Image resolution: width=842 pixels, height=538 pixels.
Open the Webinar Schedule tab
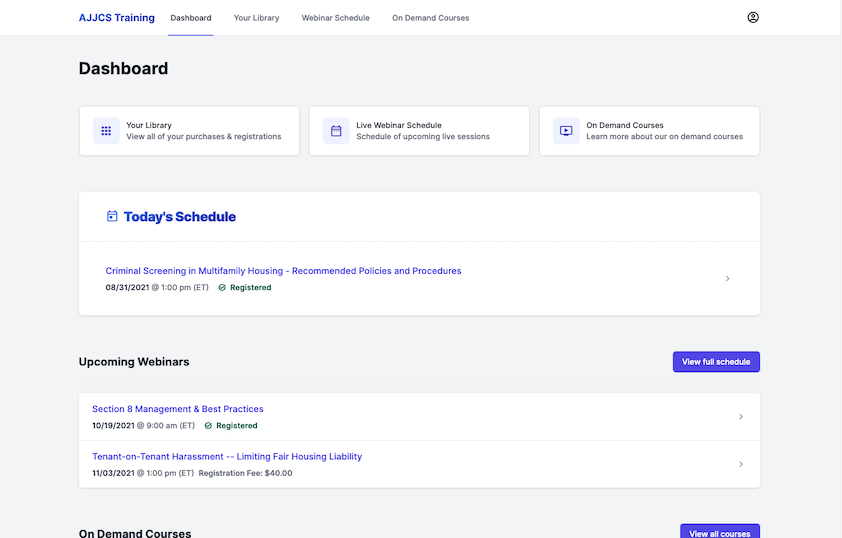click(x=335, y=18)
